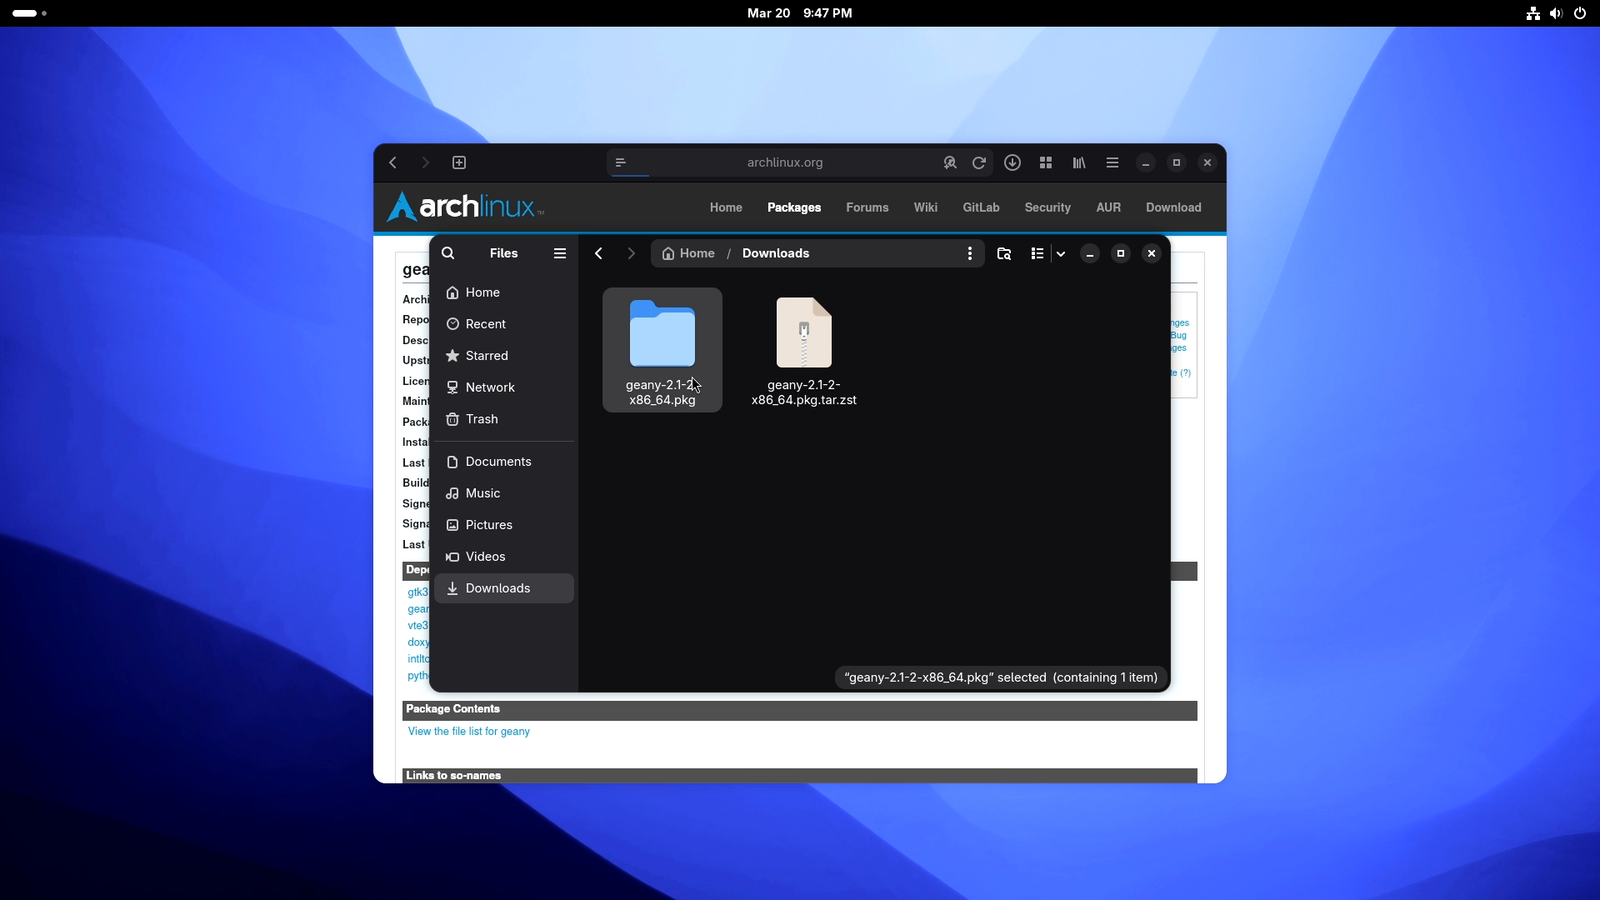The image size is (1600, 900).
Task: Go forward in the browser window
Action: coord(425,162)
